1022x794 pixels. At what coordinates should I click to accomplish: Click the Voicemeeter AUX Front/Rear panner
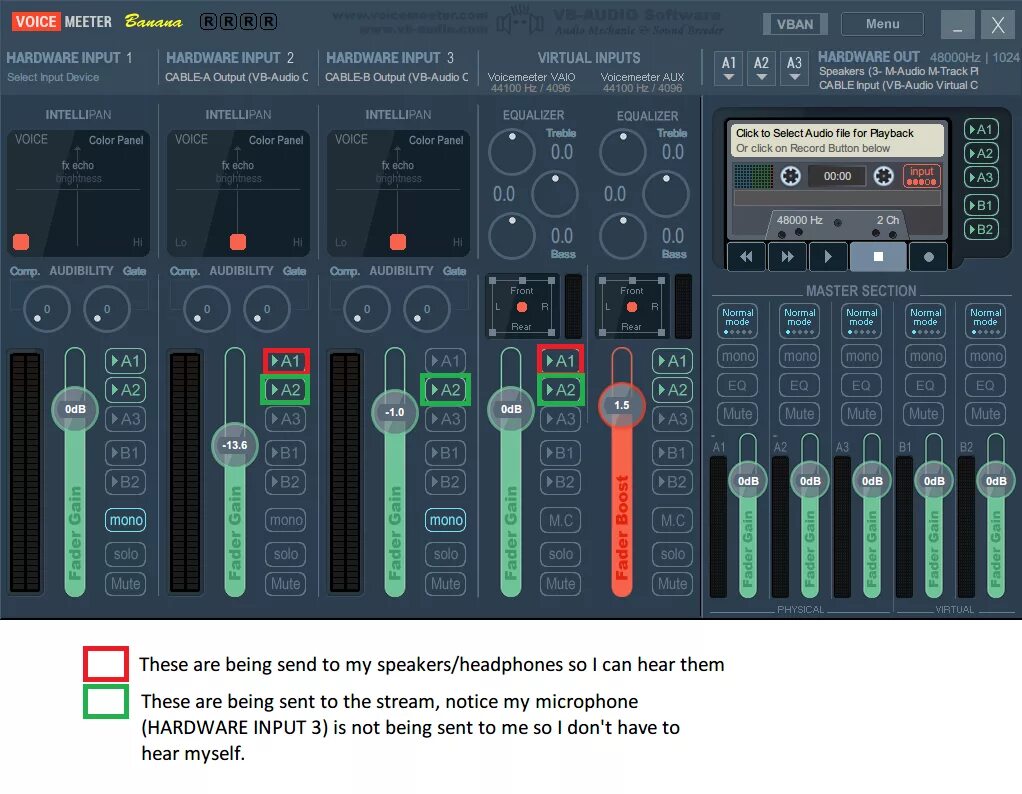632,307
